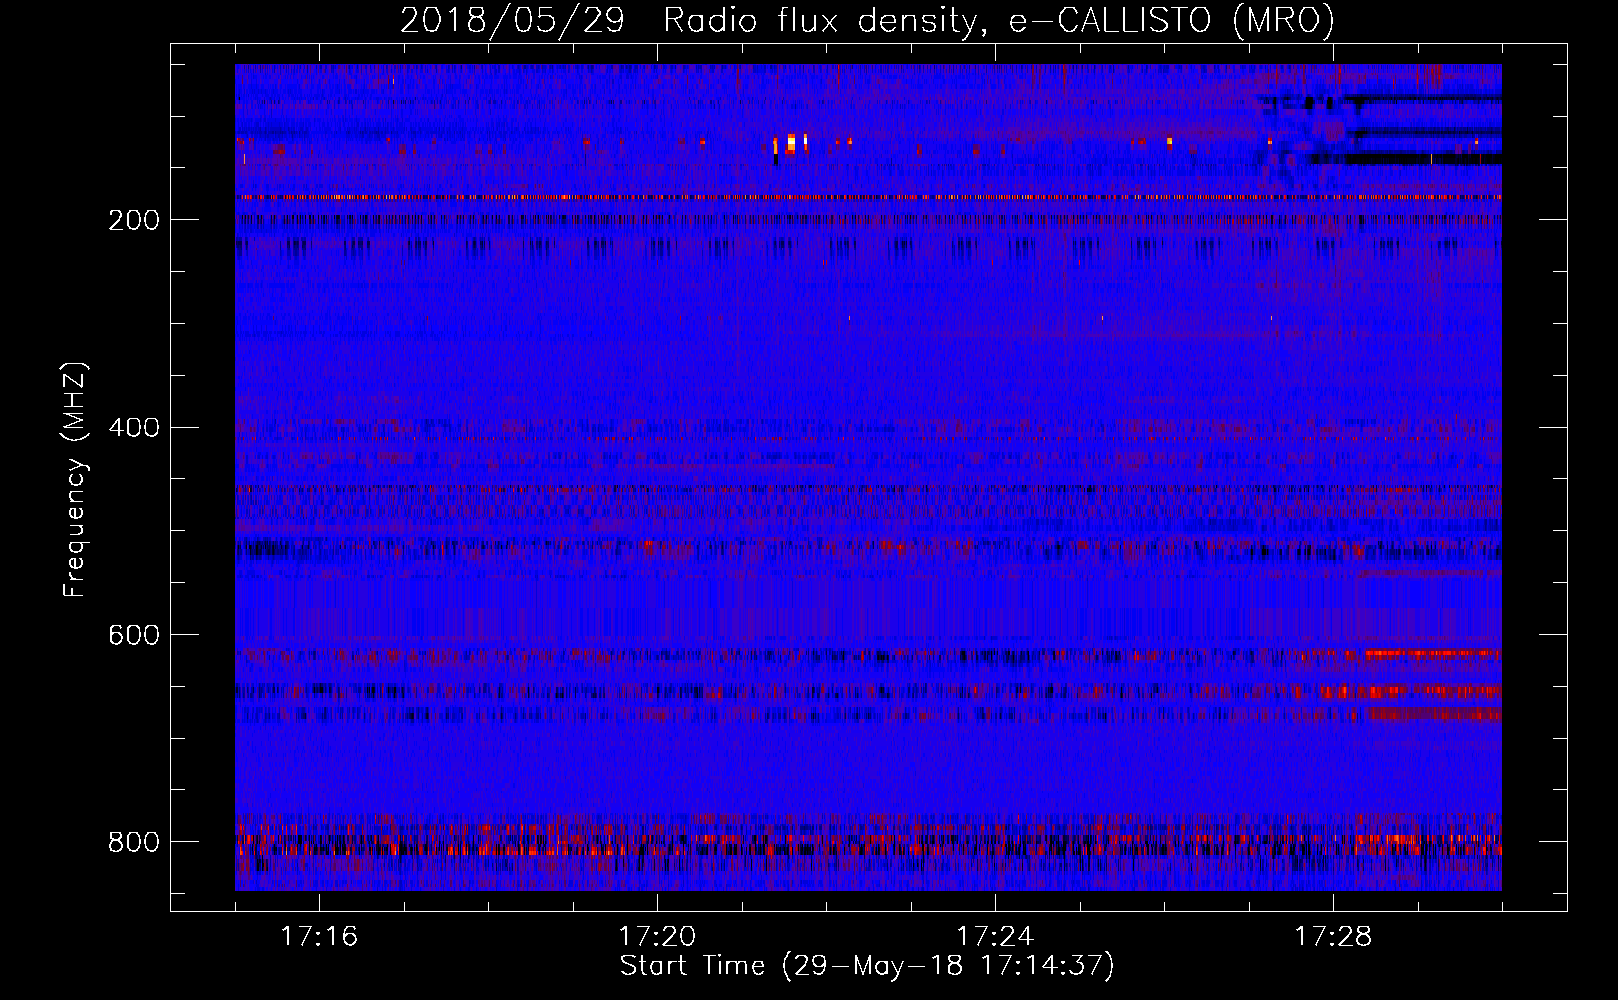Screen dimensions: 1618x1000
Task: Click the bright yellow burst near 17:21
Action: (x=791, y=143)
